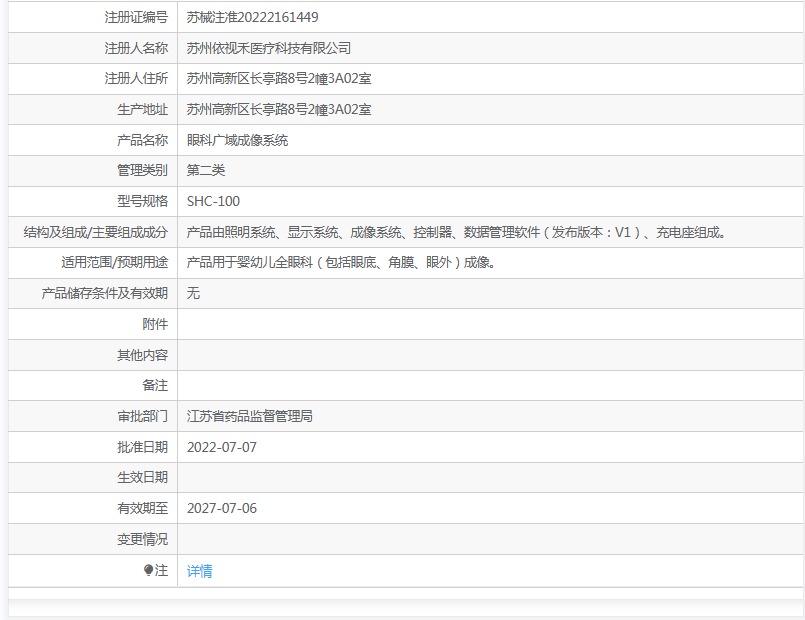Image resolution: width=805 pixels, height=620 pixels.
Task: Click the 型号规格 label
Action: pos(142,201)
